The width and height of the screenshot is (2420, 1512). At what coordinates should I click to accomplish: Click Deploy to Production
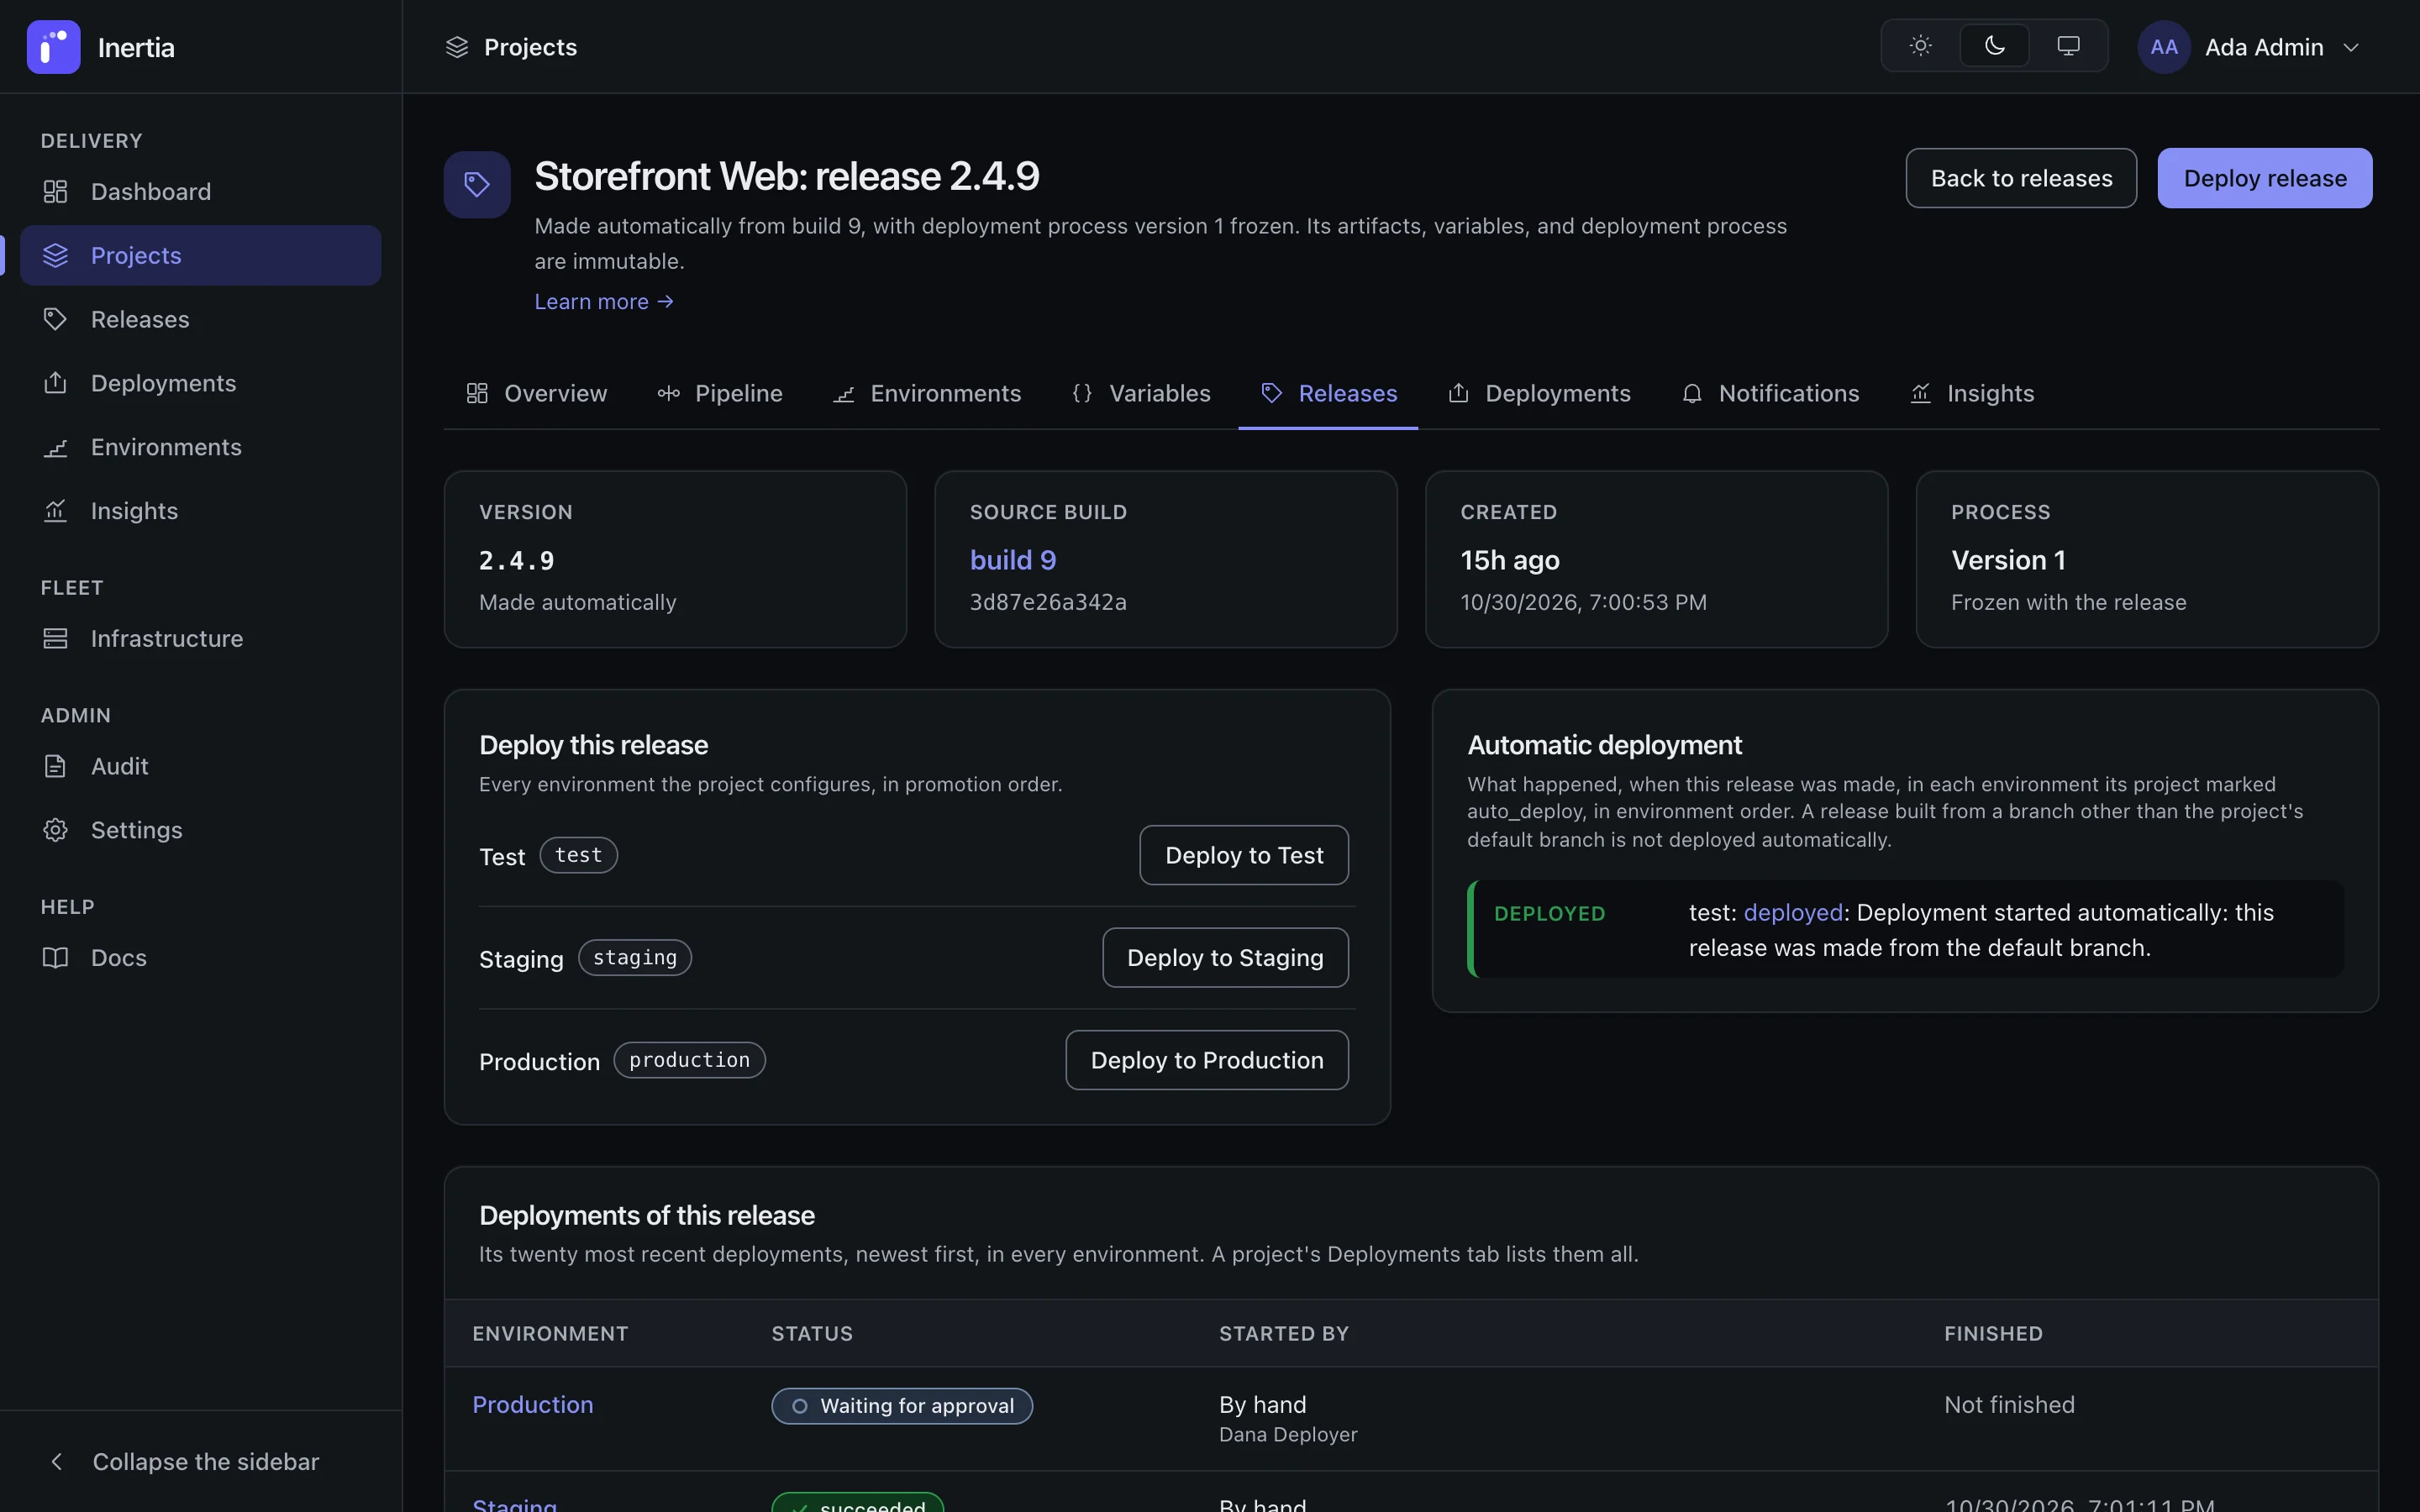(x=1207, y=1060)
